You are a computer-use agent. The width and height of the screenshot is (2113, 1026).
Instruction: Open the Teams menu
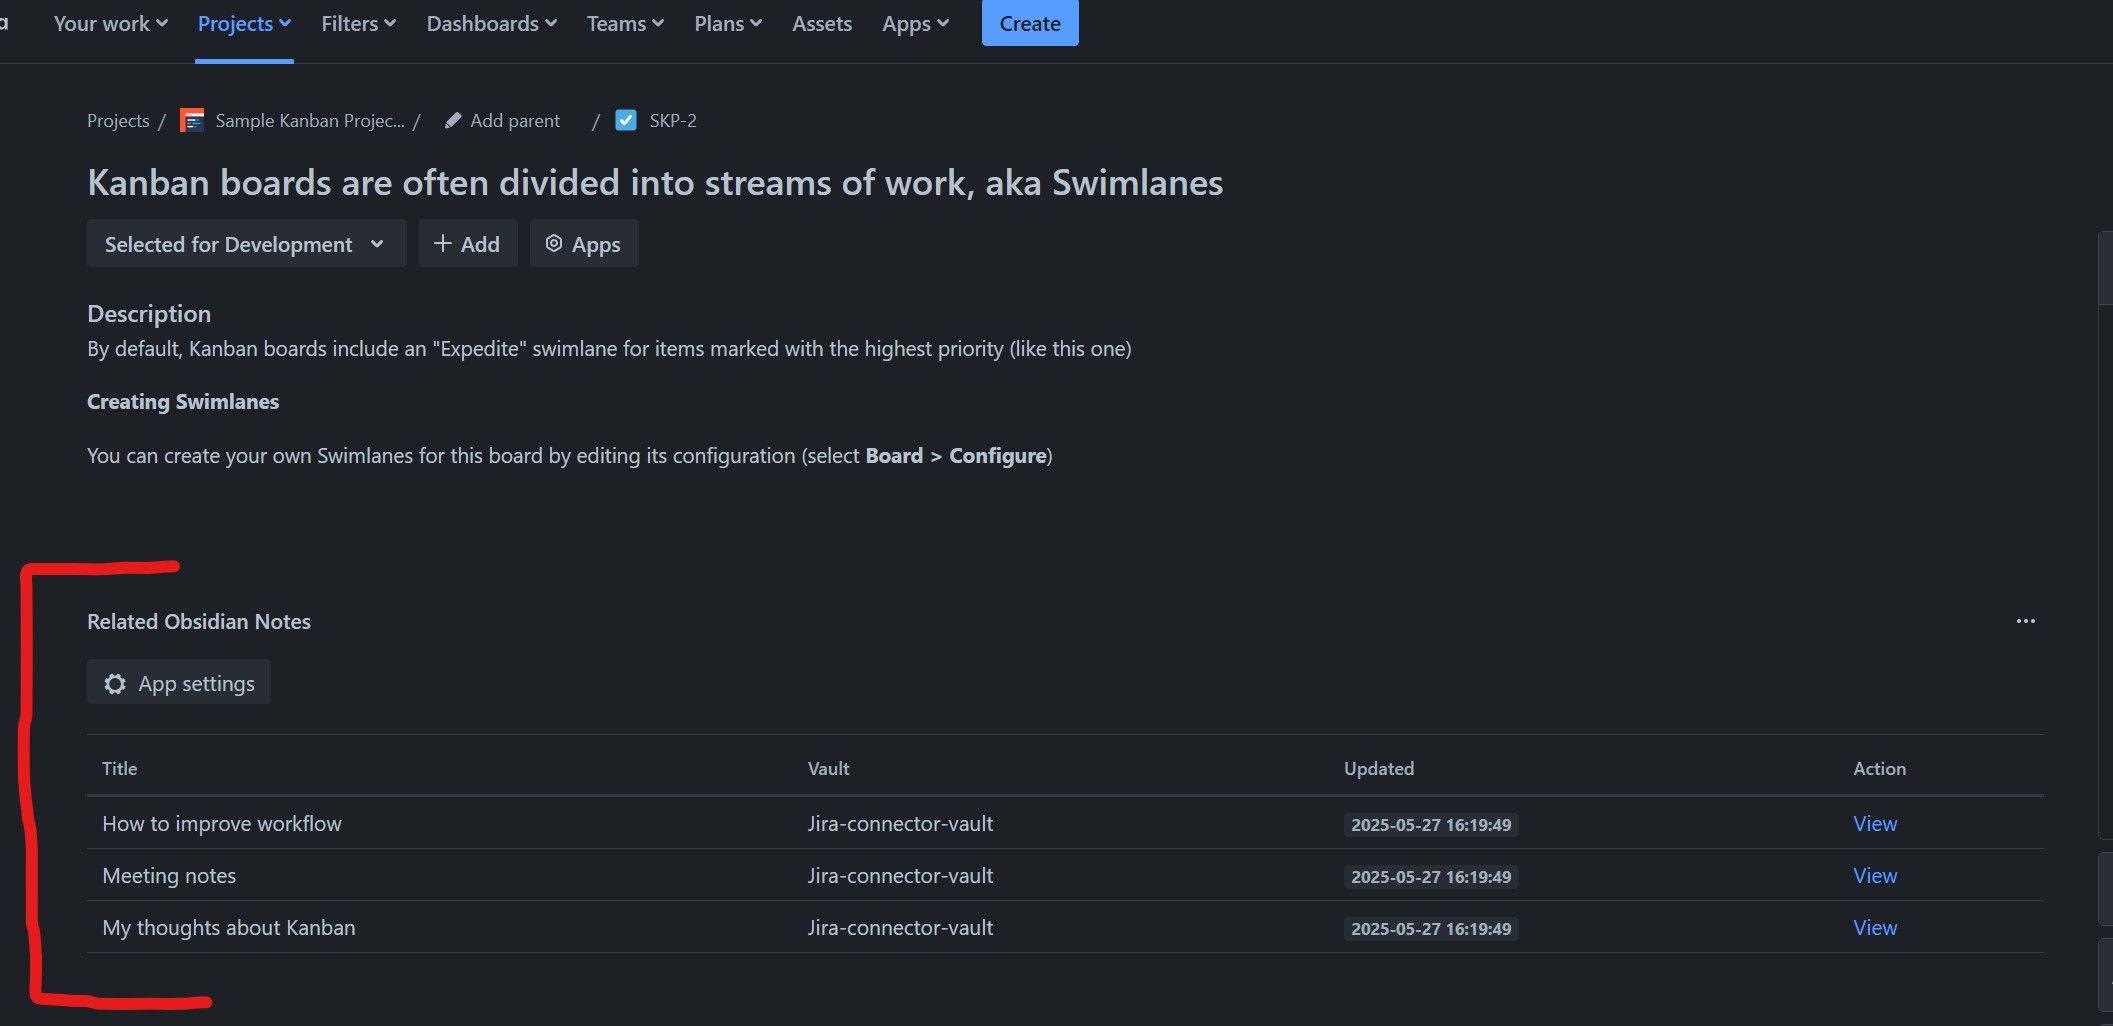[625, 23]
